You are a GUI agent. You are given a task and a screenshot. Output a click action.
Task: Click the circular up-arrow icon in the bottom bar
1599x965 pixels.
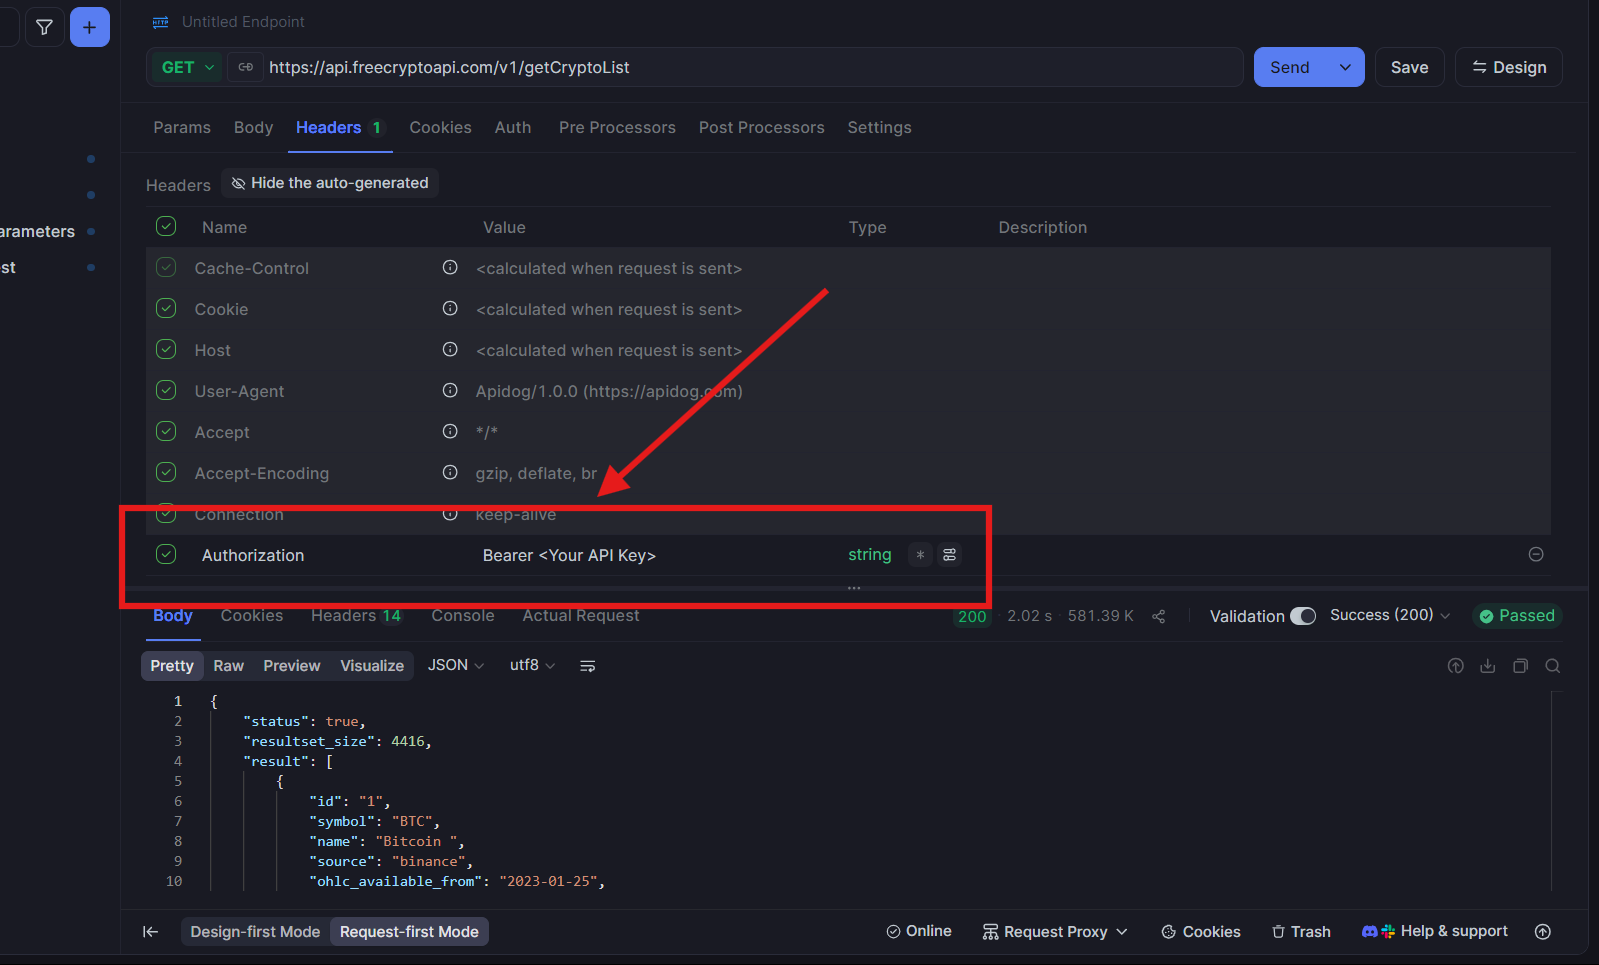click(1543, 932)
